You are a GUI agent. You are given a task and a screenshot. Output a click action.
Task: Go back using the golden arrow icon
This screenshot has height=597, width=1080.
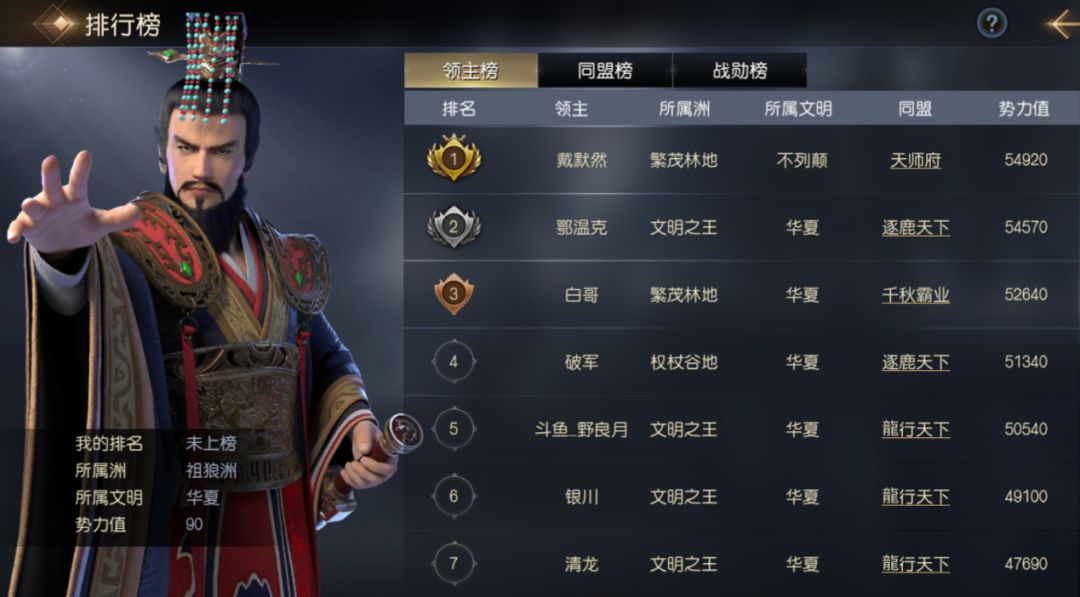pyautogui.click(x=1063, y=24)
